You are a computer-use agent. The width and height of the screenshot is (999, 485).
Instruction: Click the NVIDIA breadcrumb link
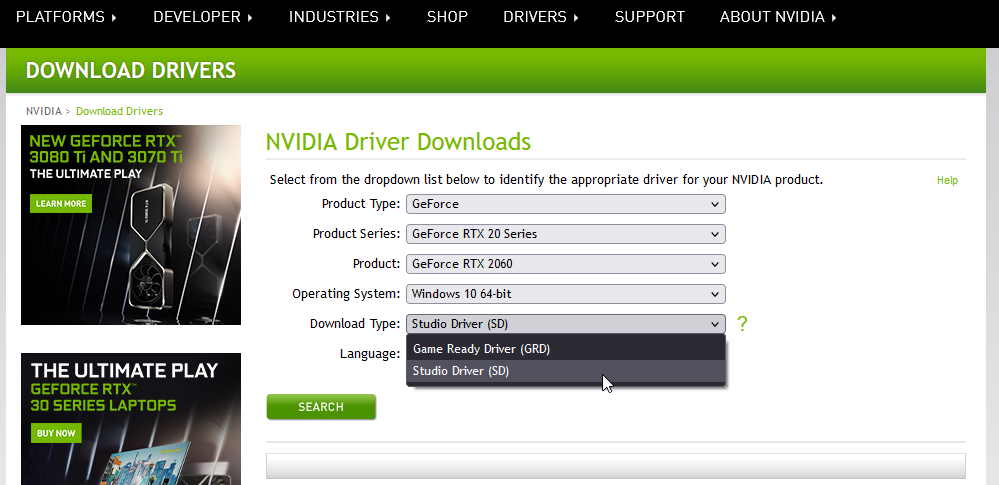click(44, 111)
